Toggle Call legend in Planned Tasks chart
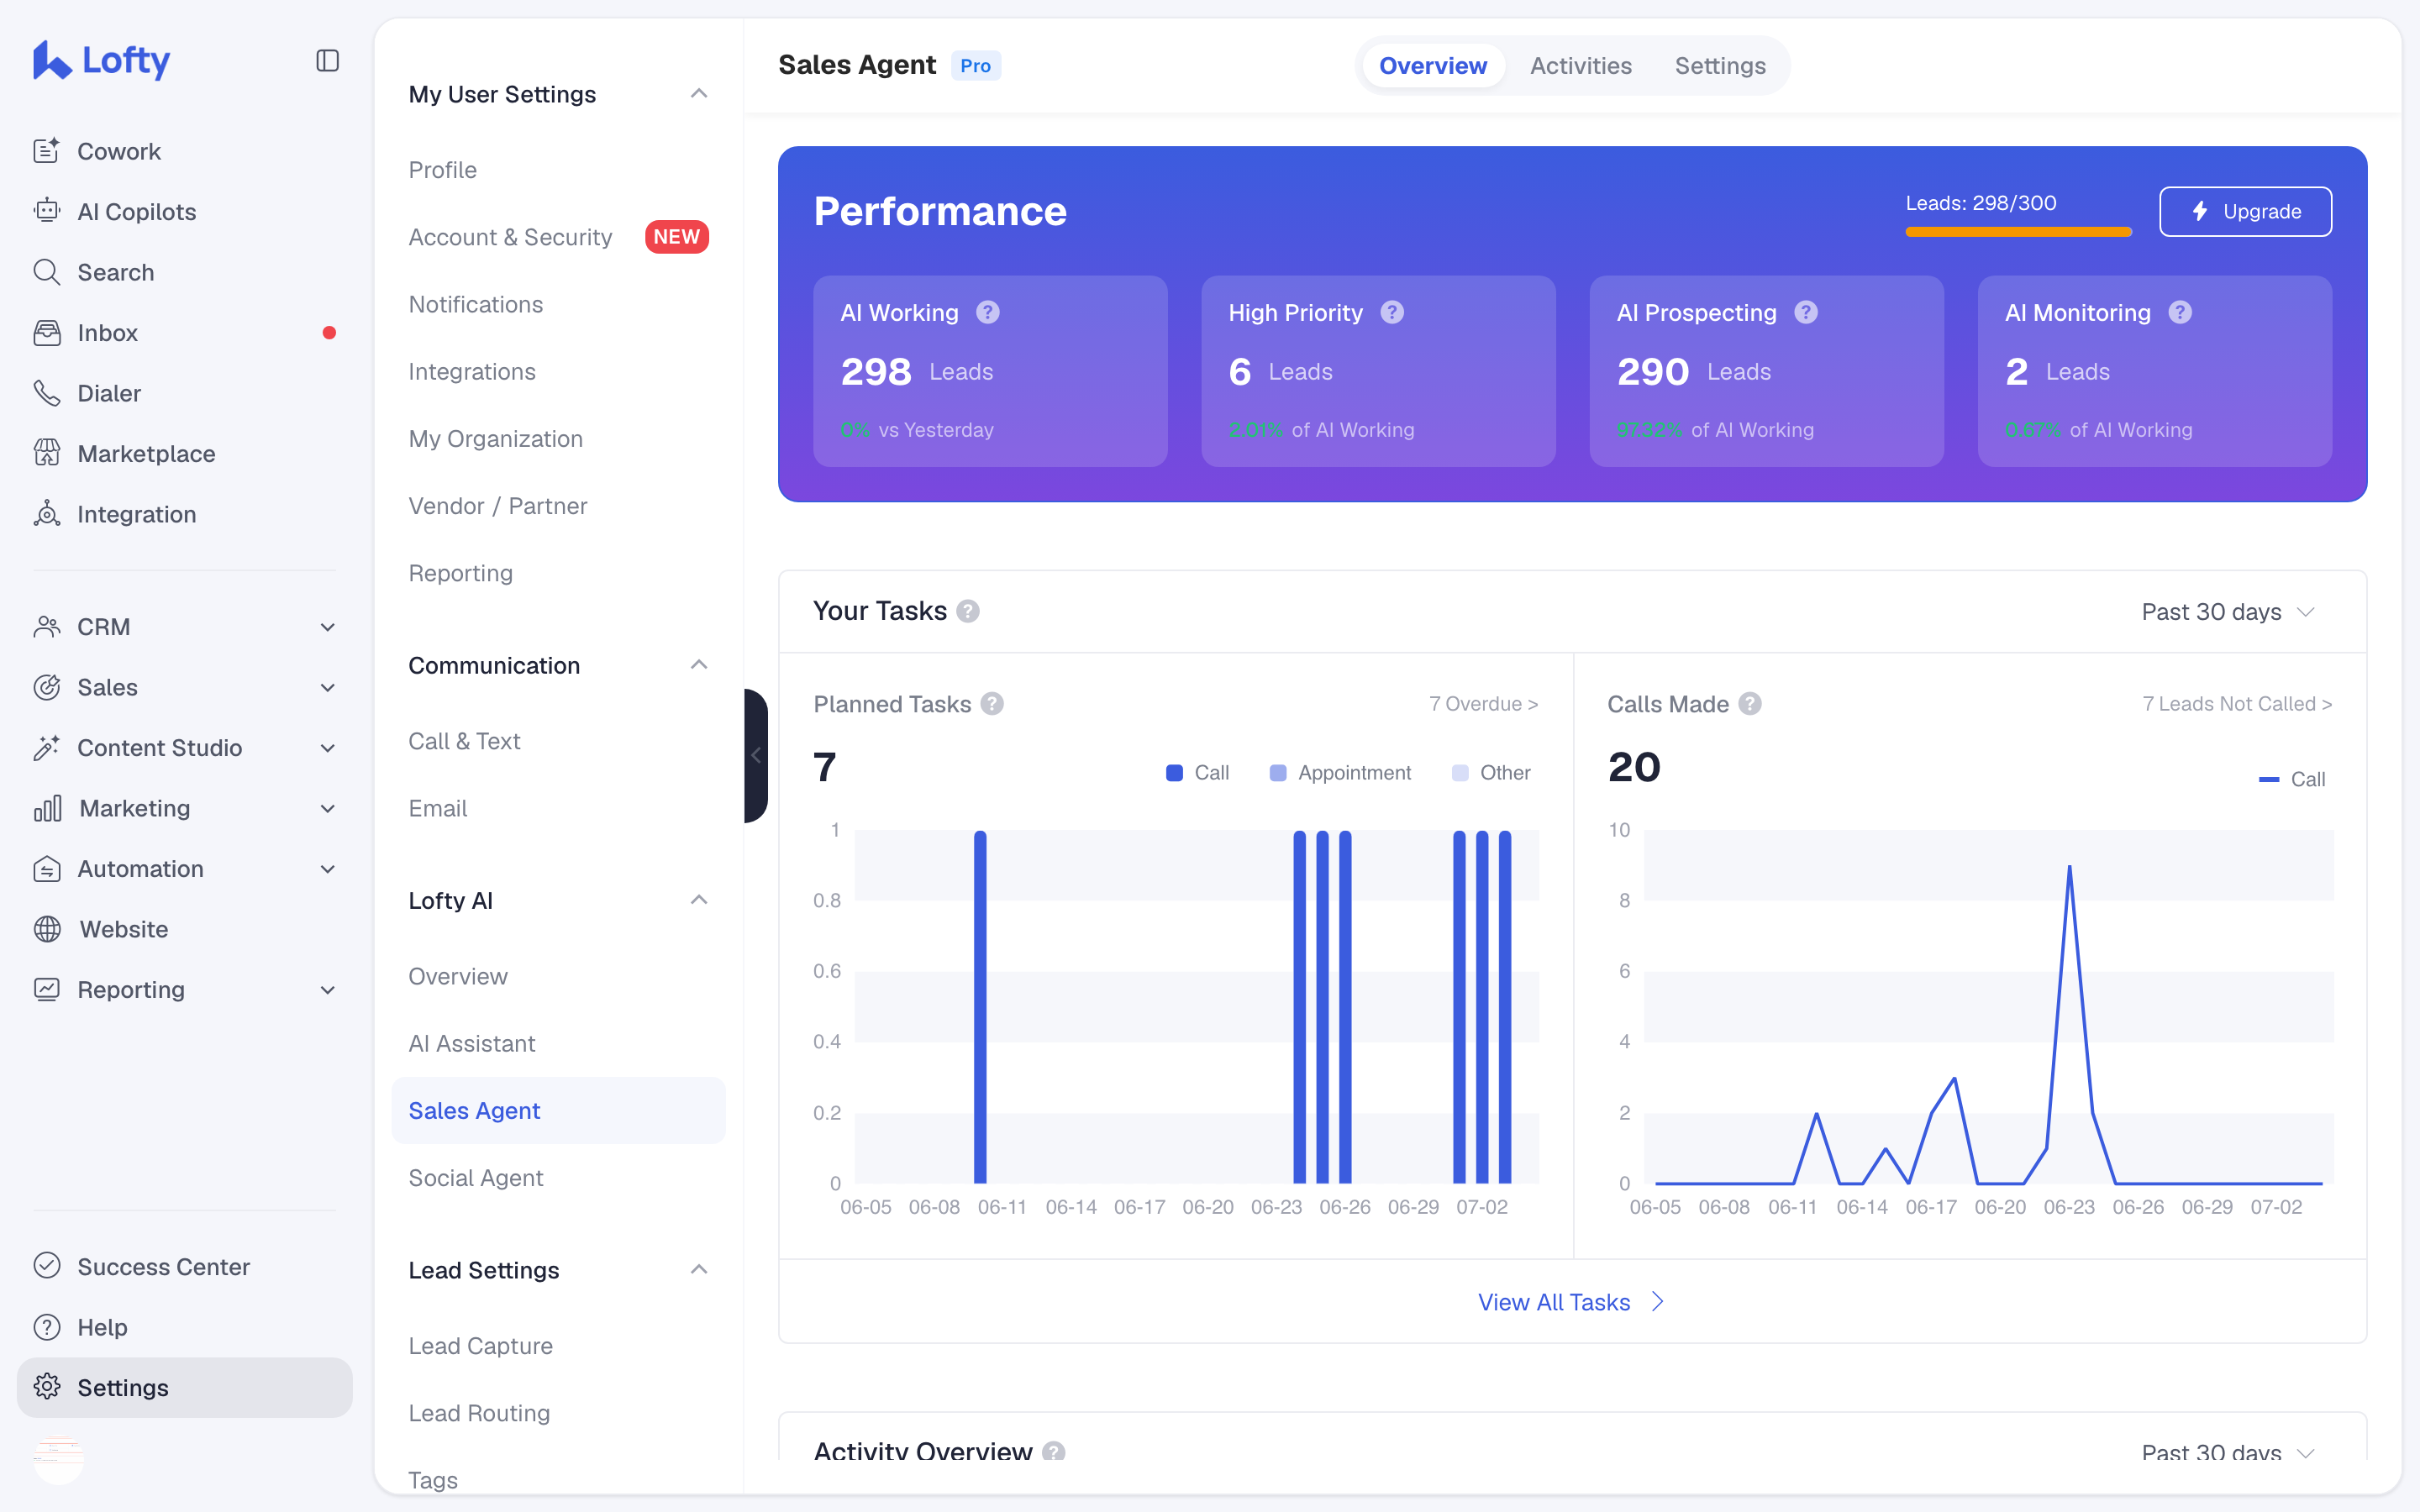The image size is (2420, 1512). tap(1198, 773)
